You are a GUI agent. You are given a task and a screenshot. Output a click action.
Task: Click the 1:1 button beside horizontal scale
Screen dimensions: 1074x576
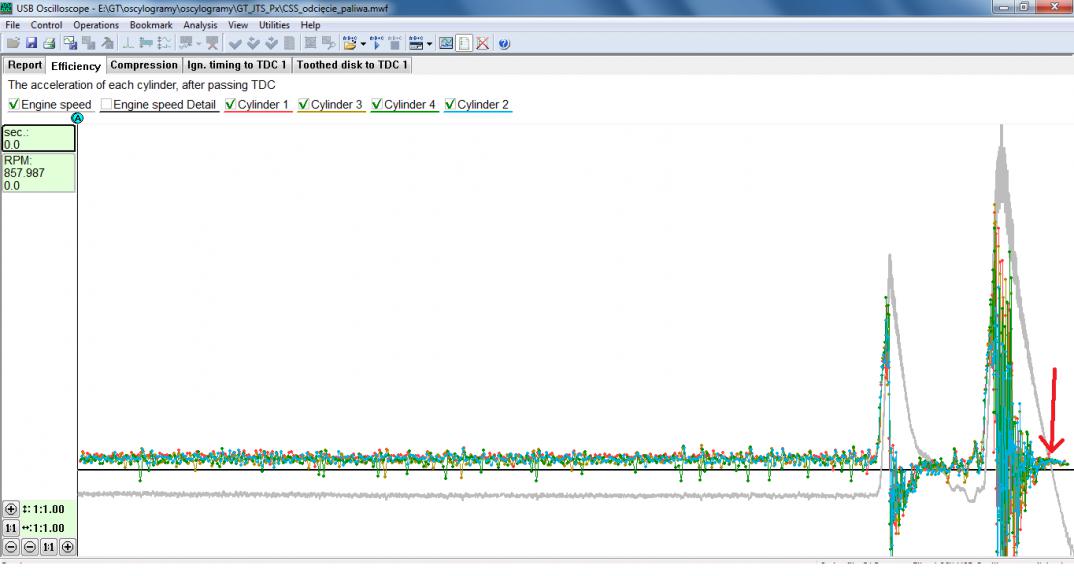11,528
